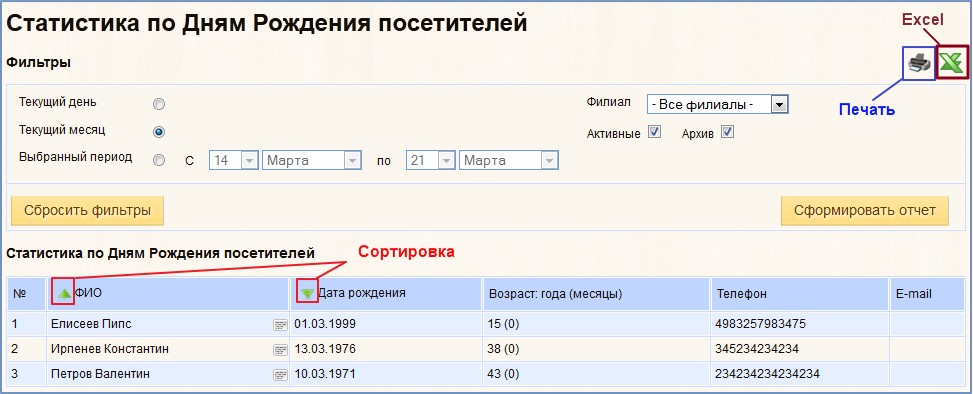Toggle the Активные checkbox
Image resolution: width=973 pixels, height=394 pixels.
point(654,132)
